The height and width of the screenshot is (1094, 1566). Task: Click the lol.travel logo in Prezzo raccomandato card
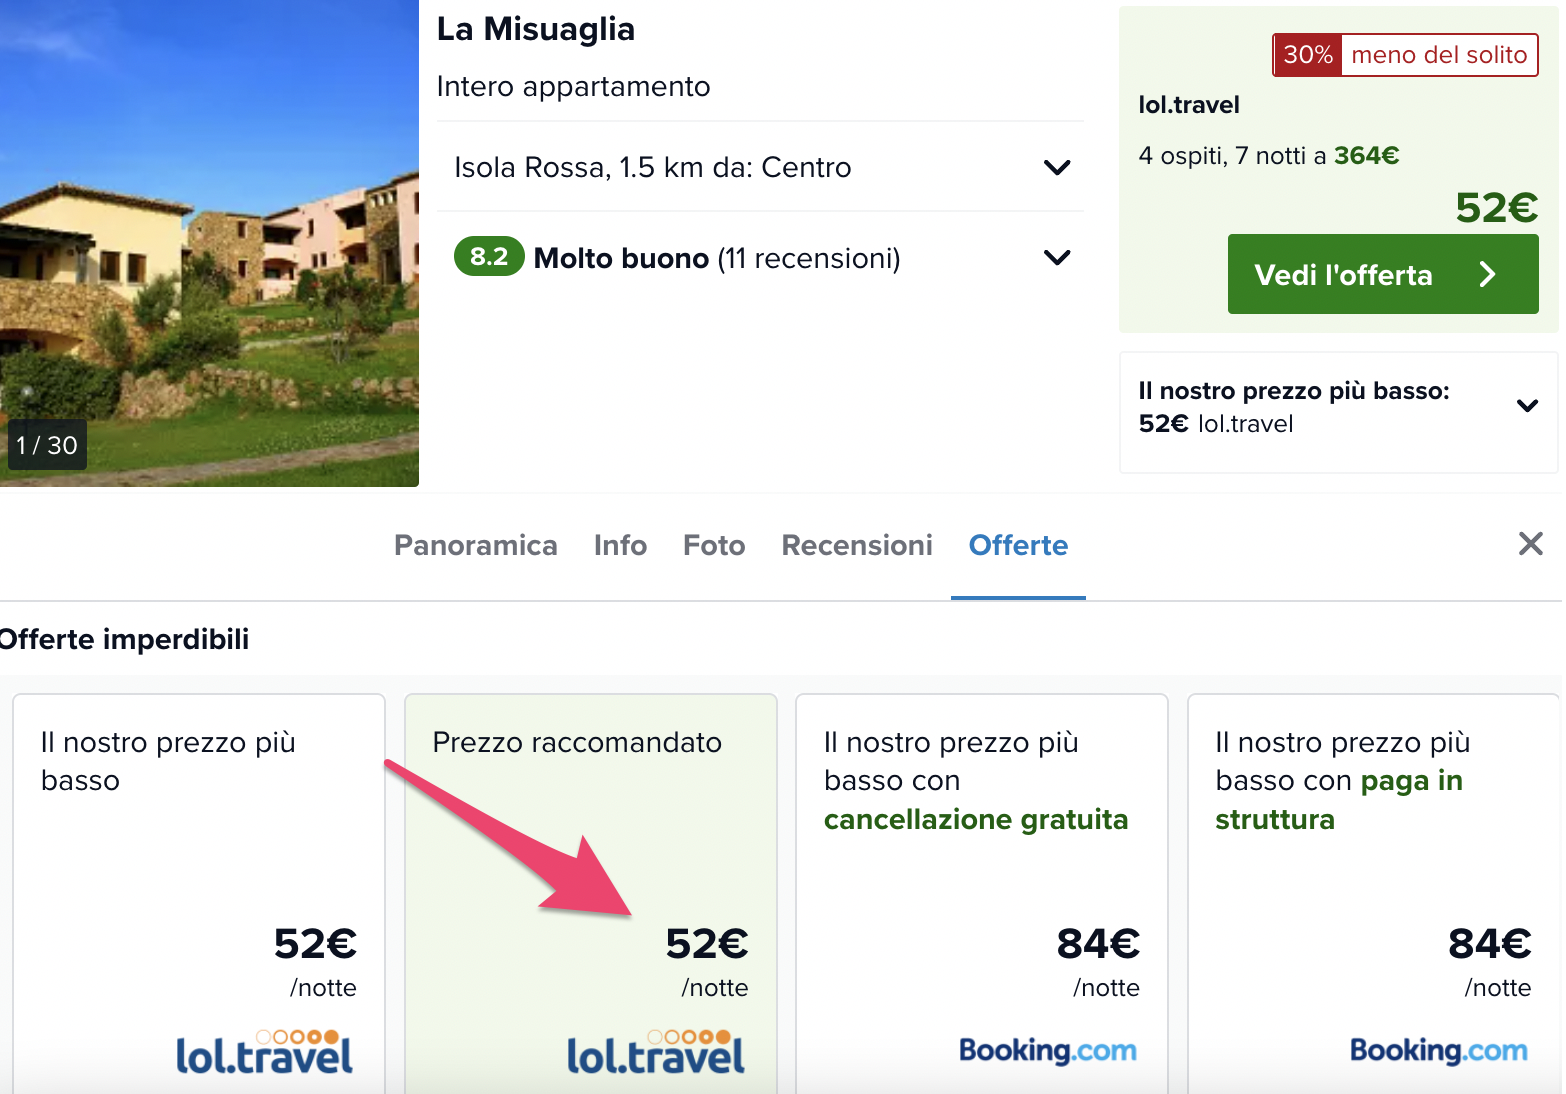point(656,1053)
